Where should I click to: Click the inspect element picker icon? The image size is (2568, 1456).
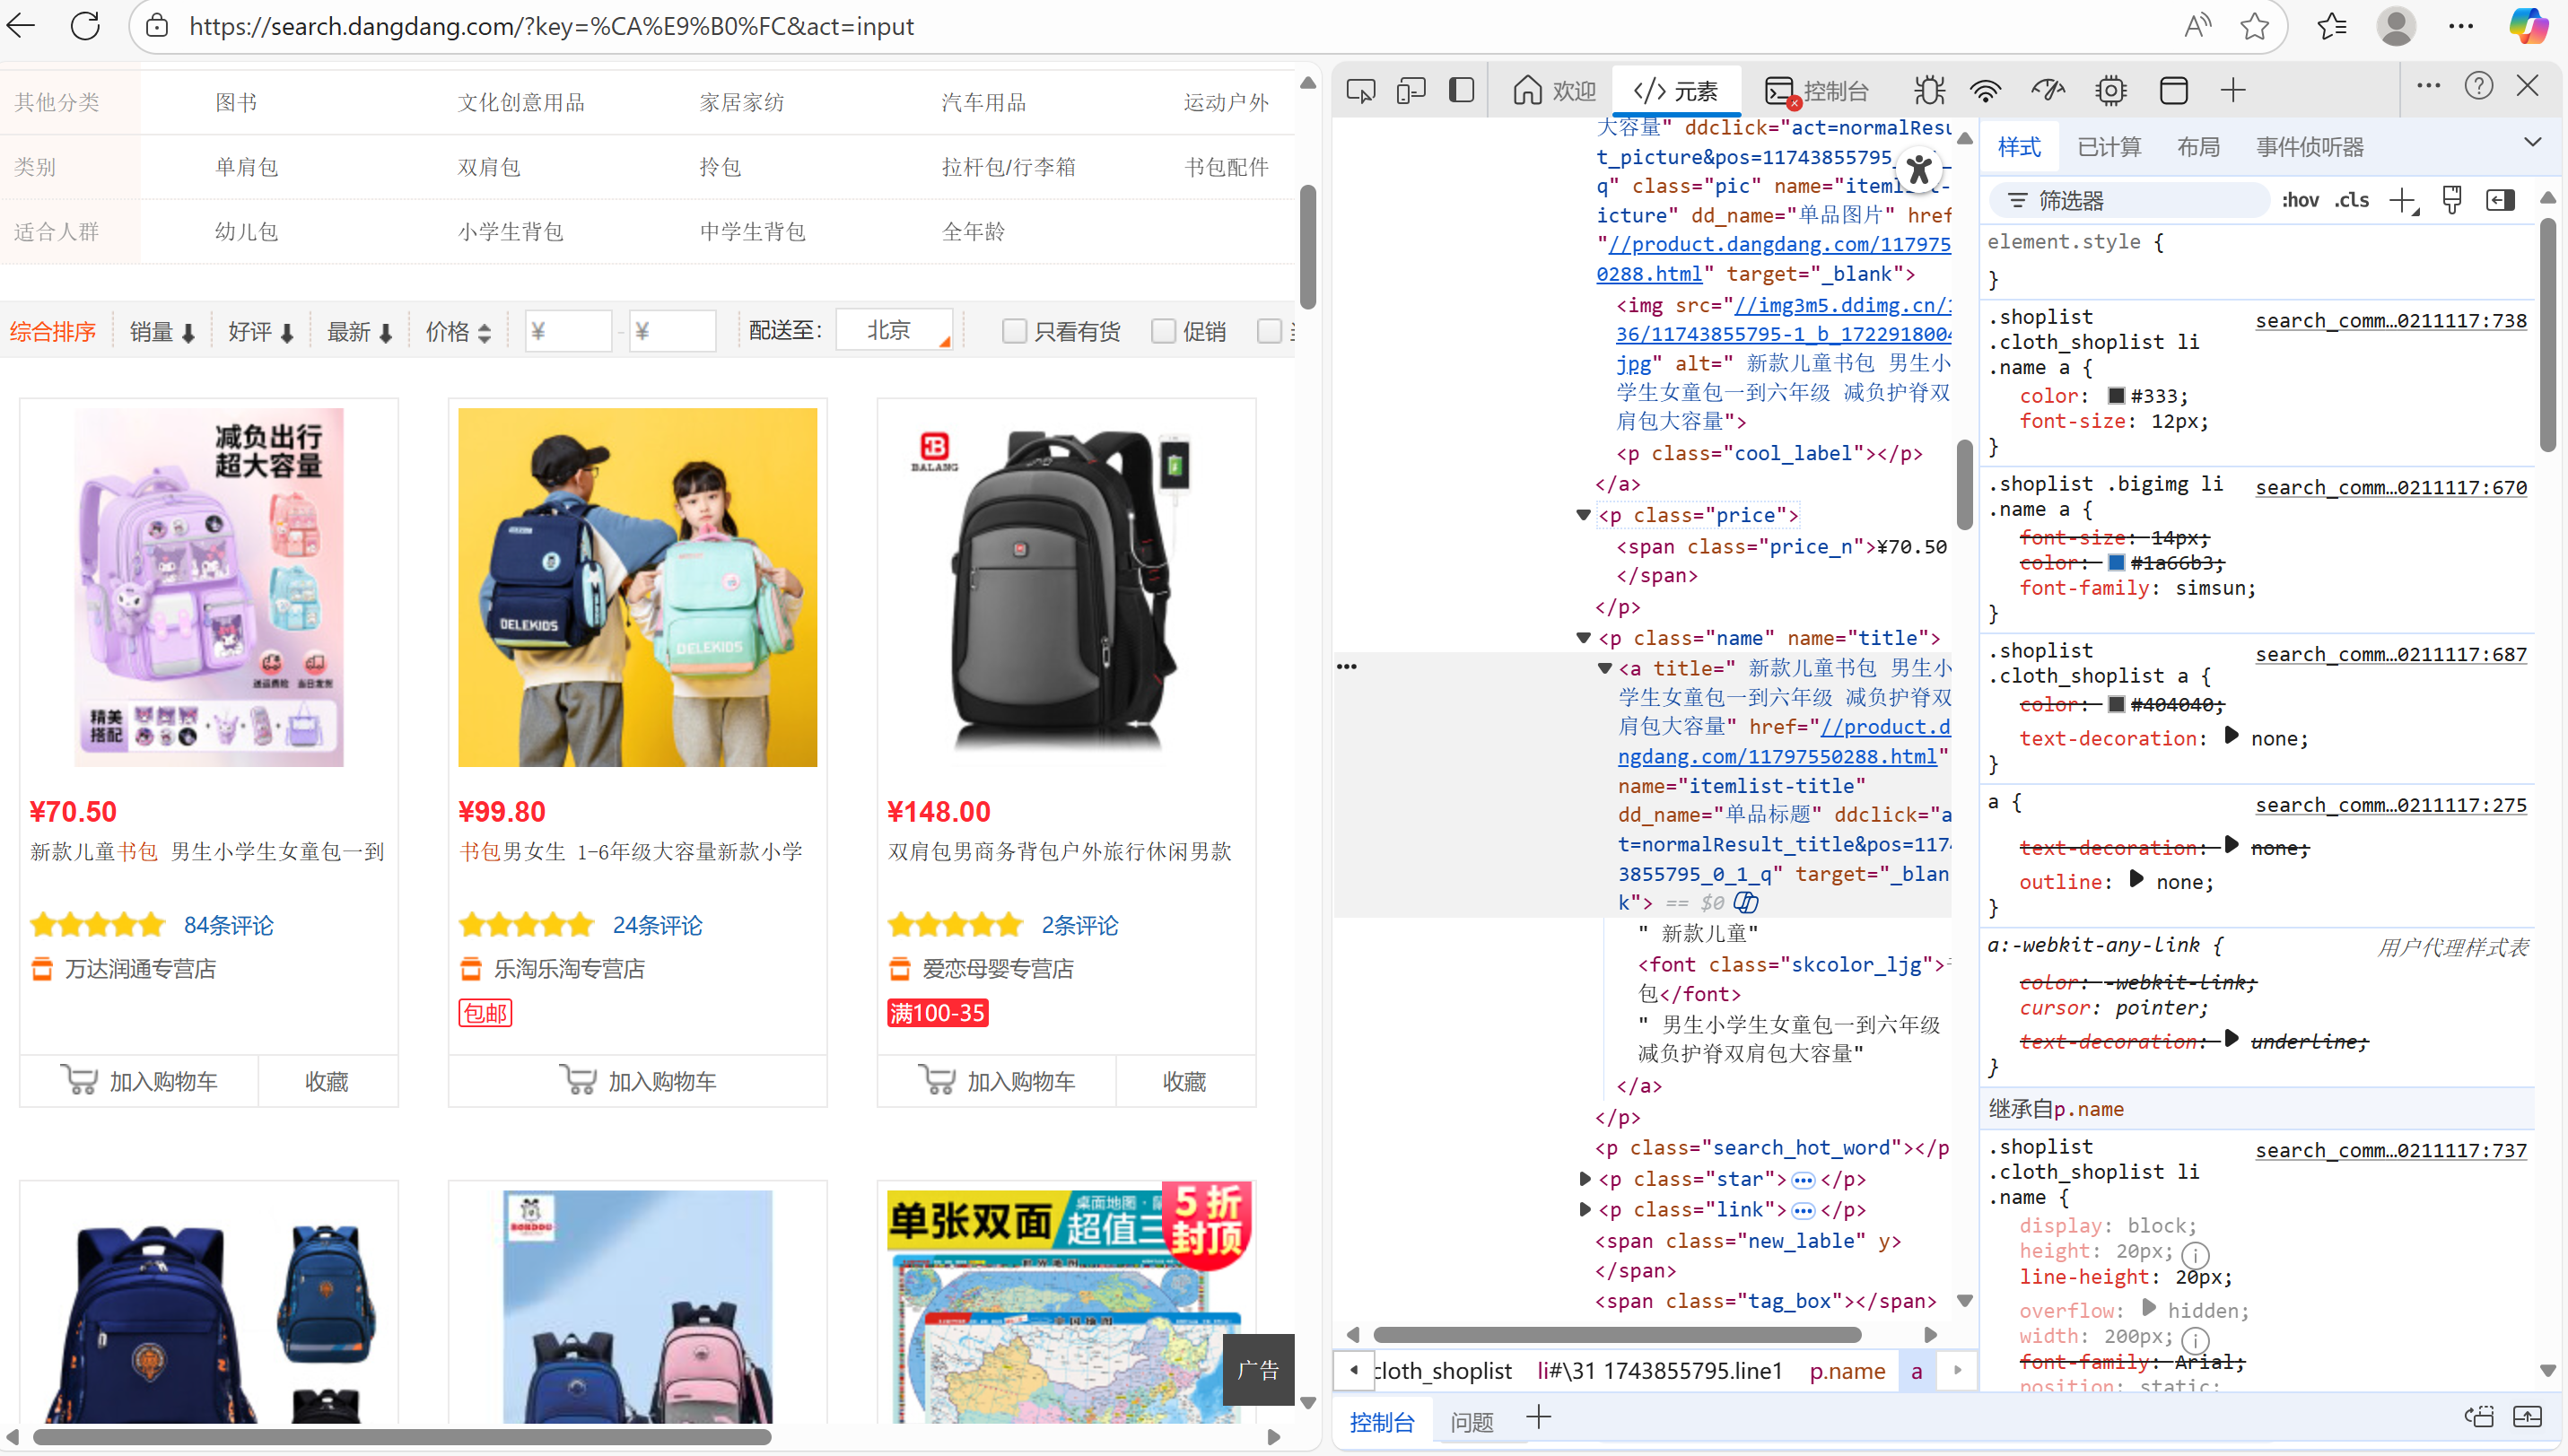pyautogui.click(x=1360, y=91)
